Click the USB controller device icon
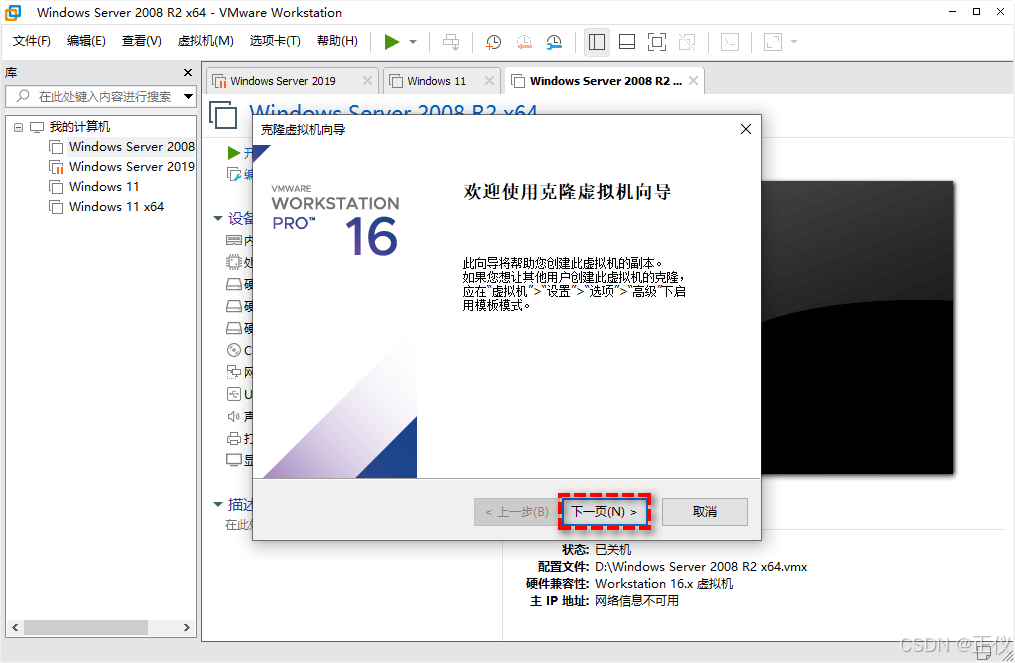Screen dimensions: 1015x663 click(x=234, y=394)
